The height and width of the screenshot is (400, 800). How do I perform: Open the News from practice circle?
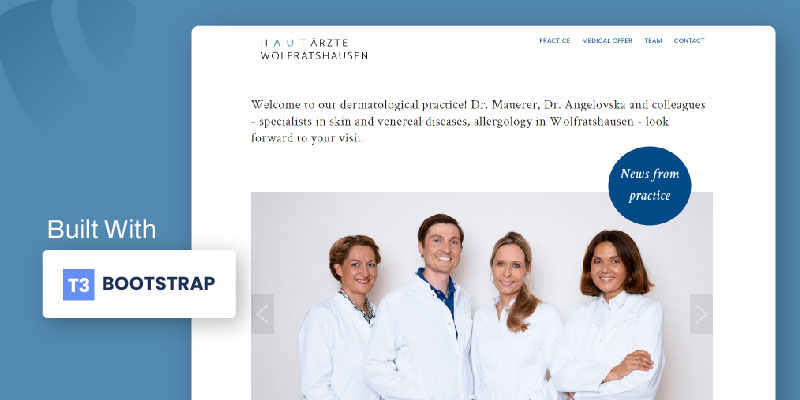[649, 186]
